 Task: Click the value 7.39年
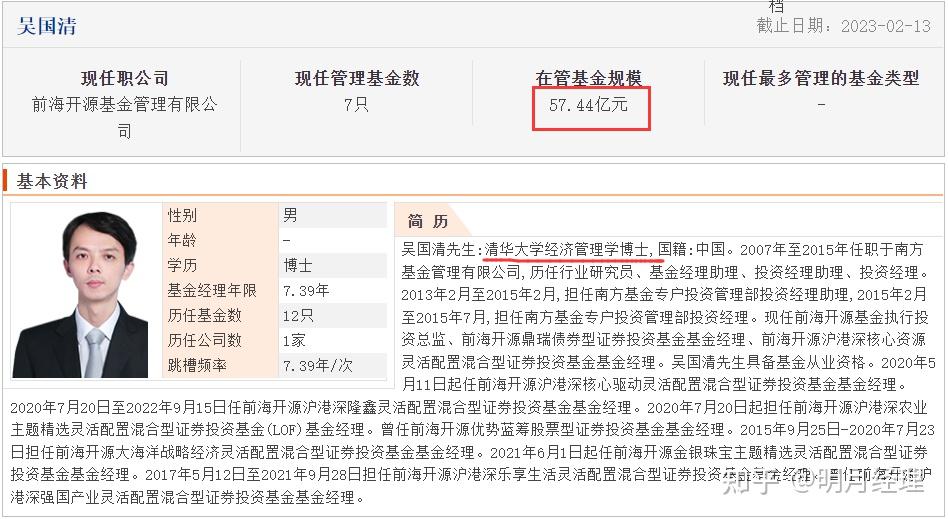click(306, 291)
